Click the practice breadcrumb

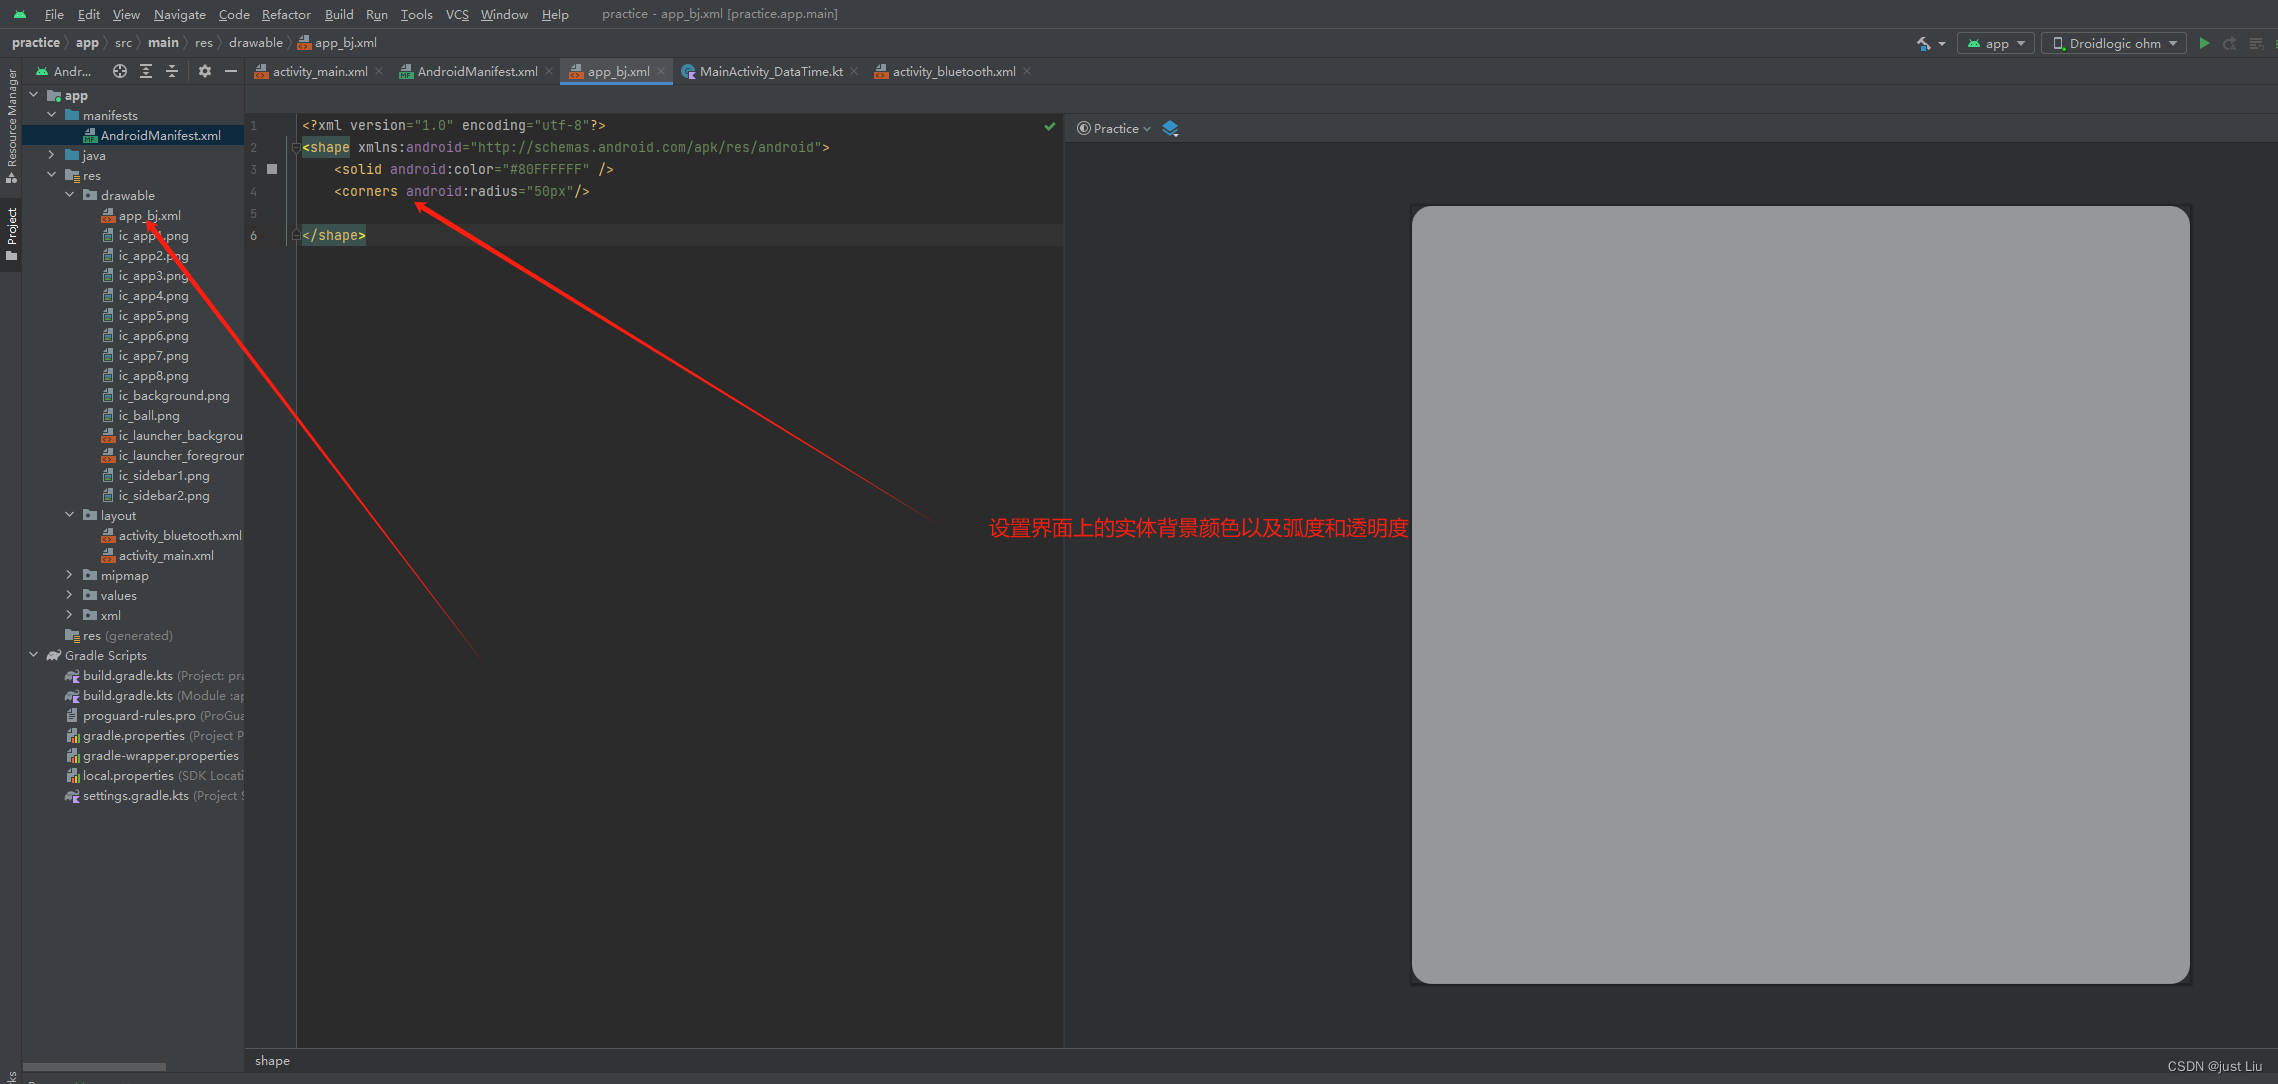[x=36, y=43]
